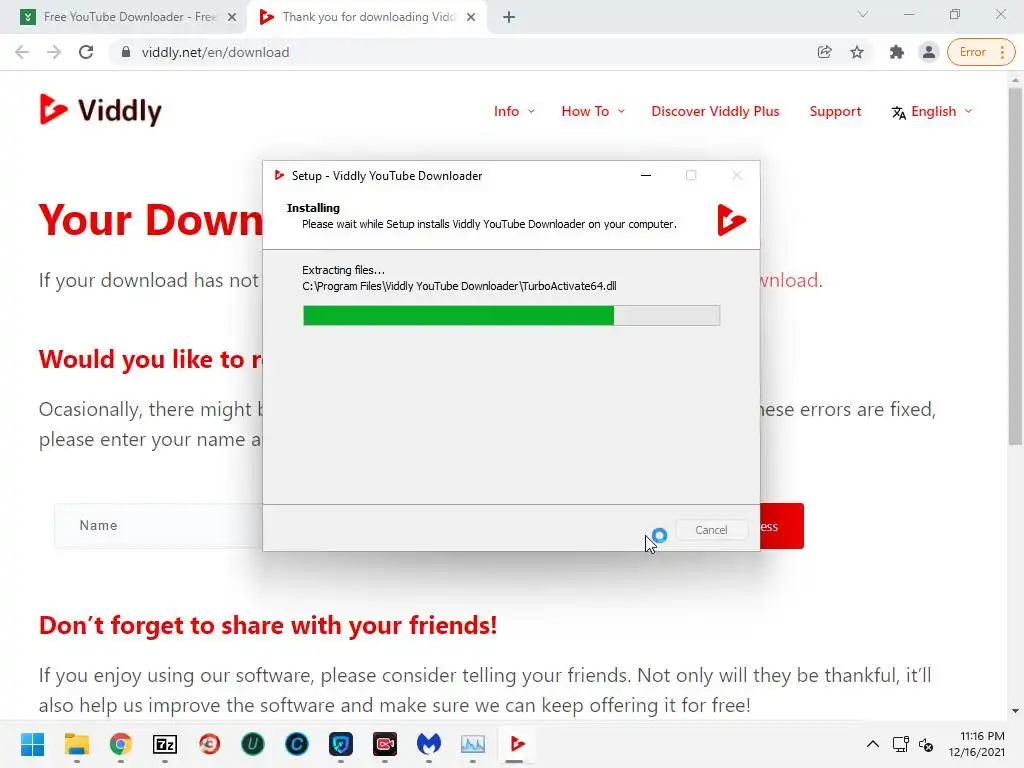Click the 'Don't forget to share' heading
The image size is (1024, 768).
268,625
